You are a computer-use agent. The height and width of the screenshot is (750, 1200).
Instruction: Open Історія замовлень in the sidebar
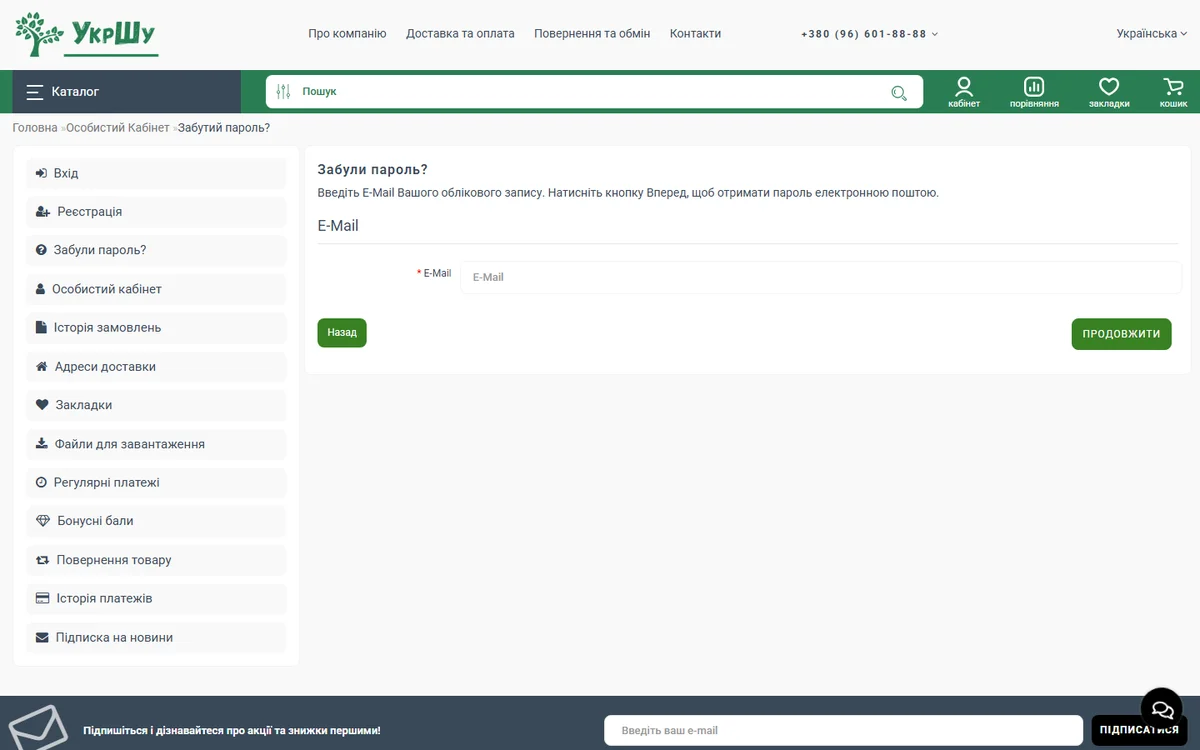pos(156,328)
